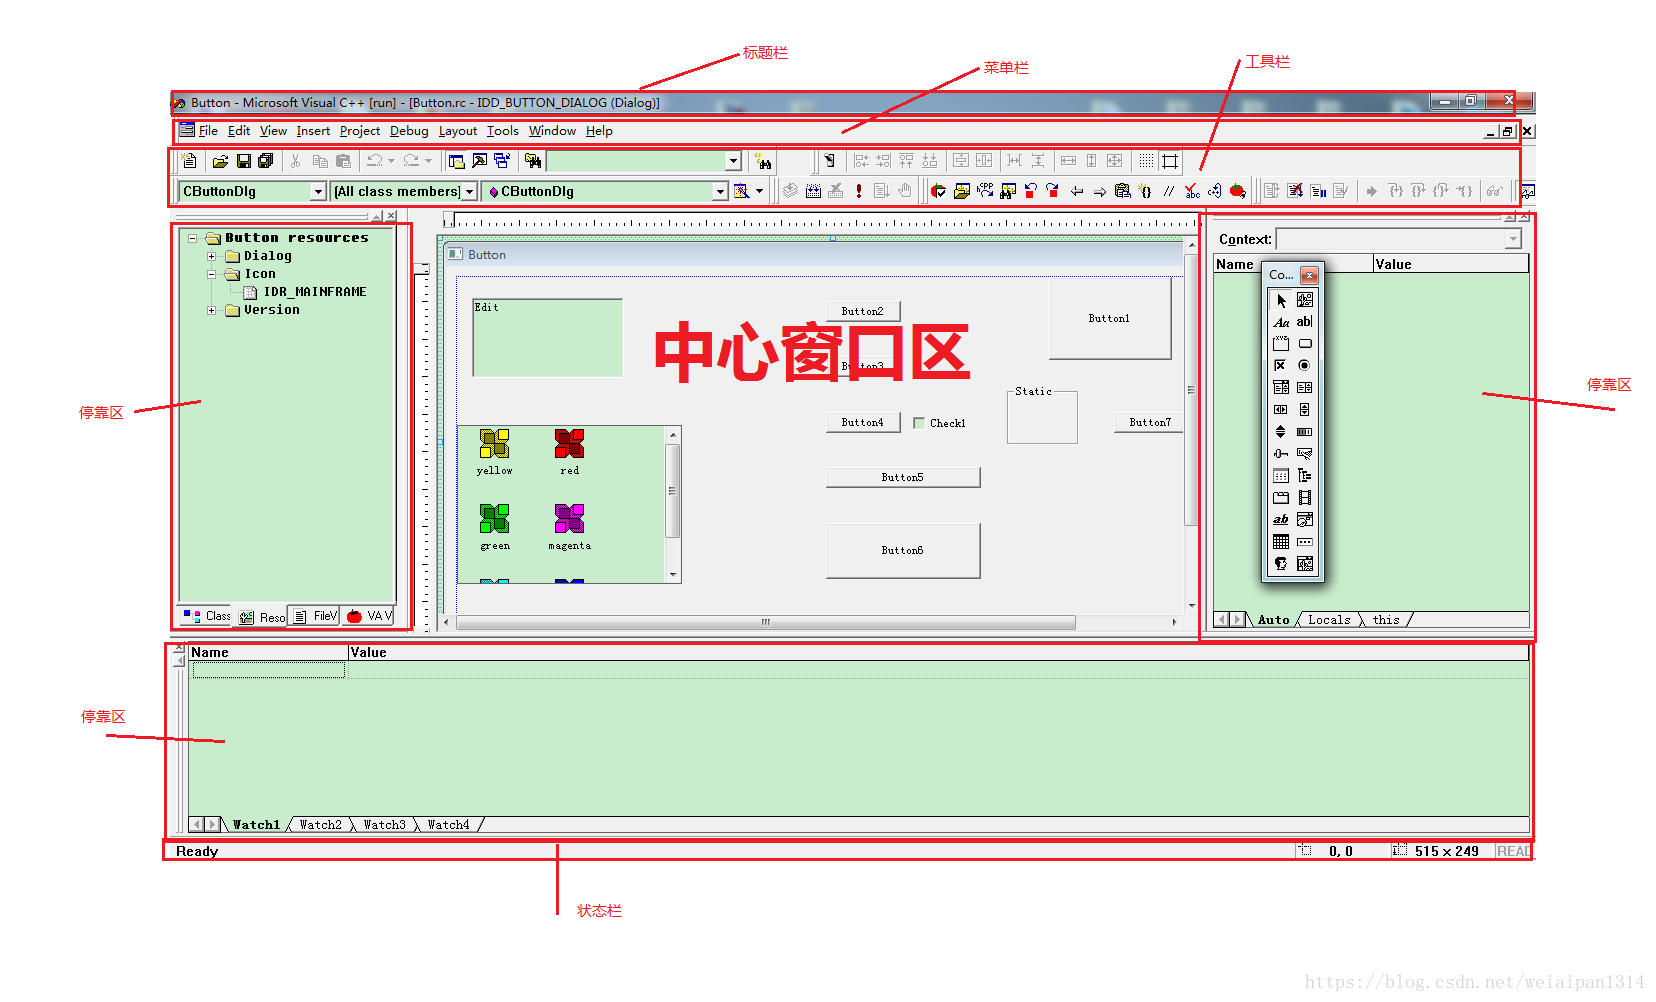Click the Open file toolbar icon
This screenshot has height=1002, width=1656.
click(x=220, y=160)
